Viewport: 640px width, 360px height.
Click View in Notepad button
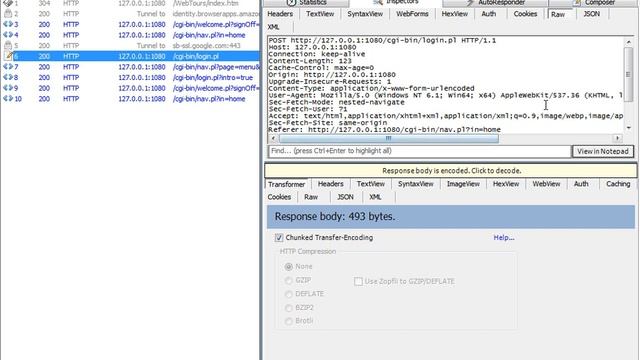603,151
